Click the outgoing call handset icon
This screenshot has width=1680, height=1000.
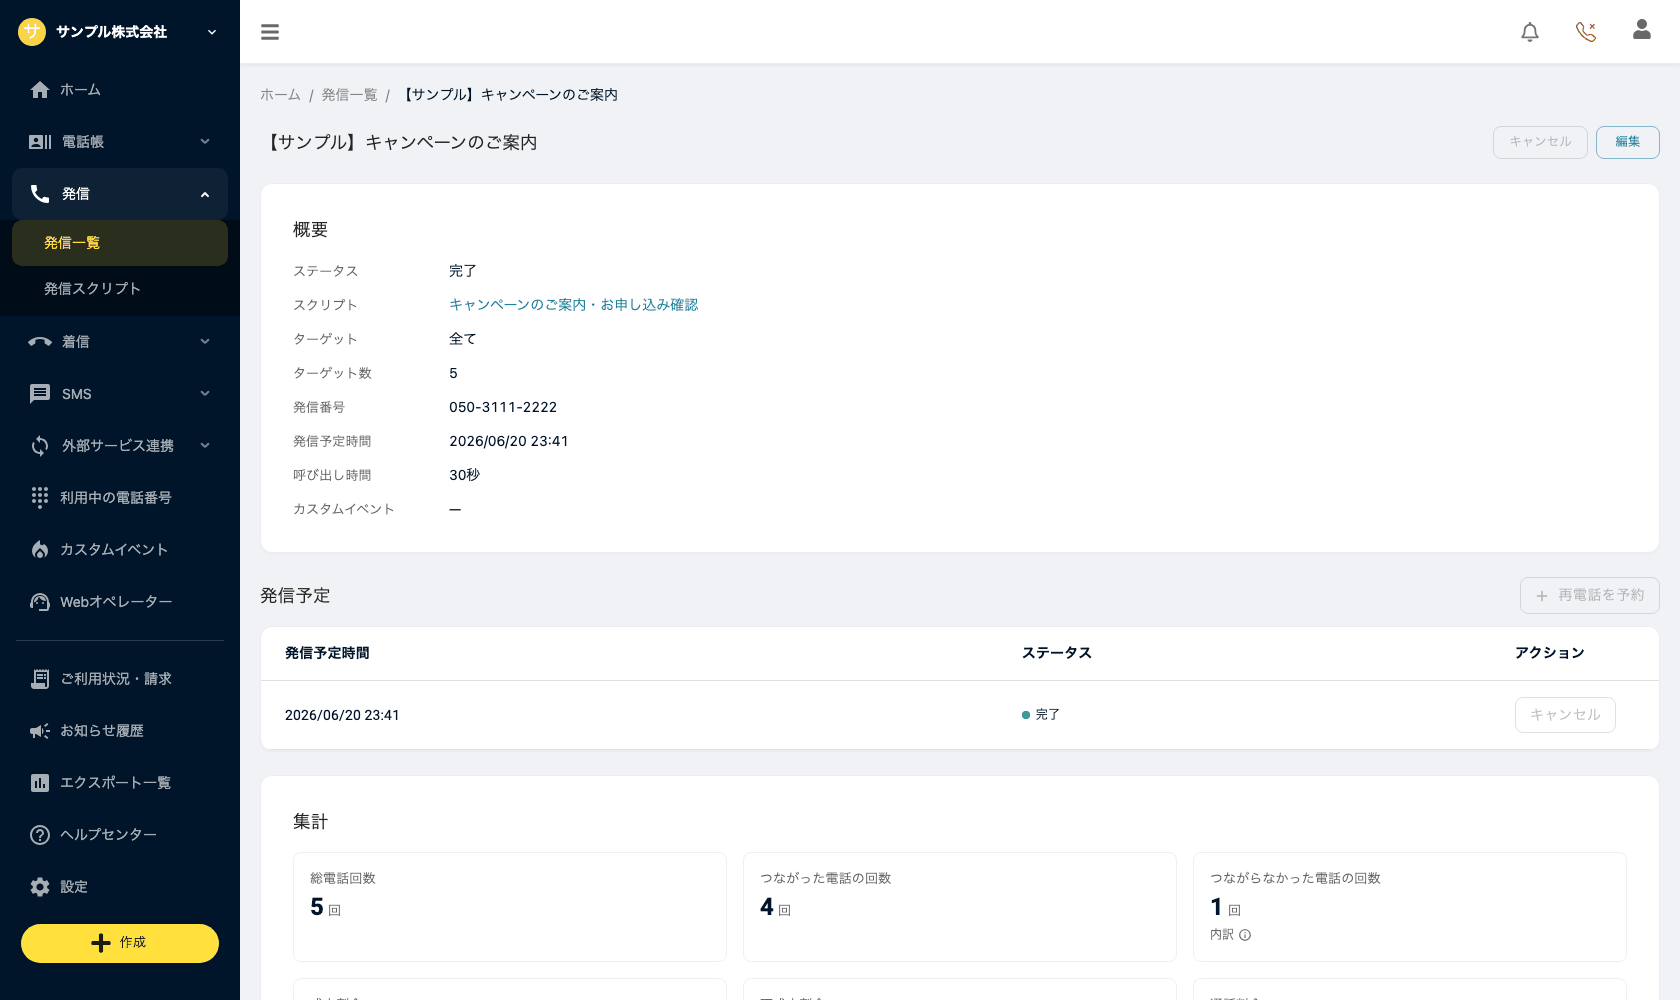coord(40,194)
